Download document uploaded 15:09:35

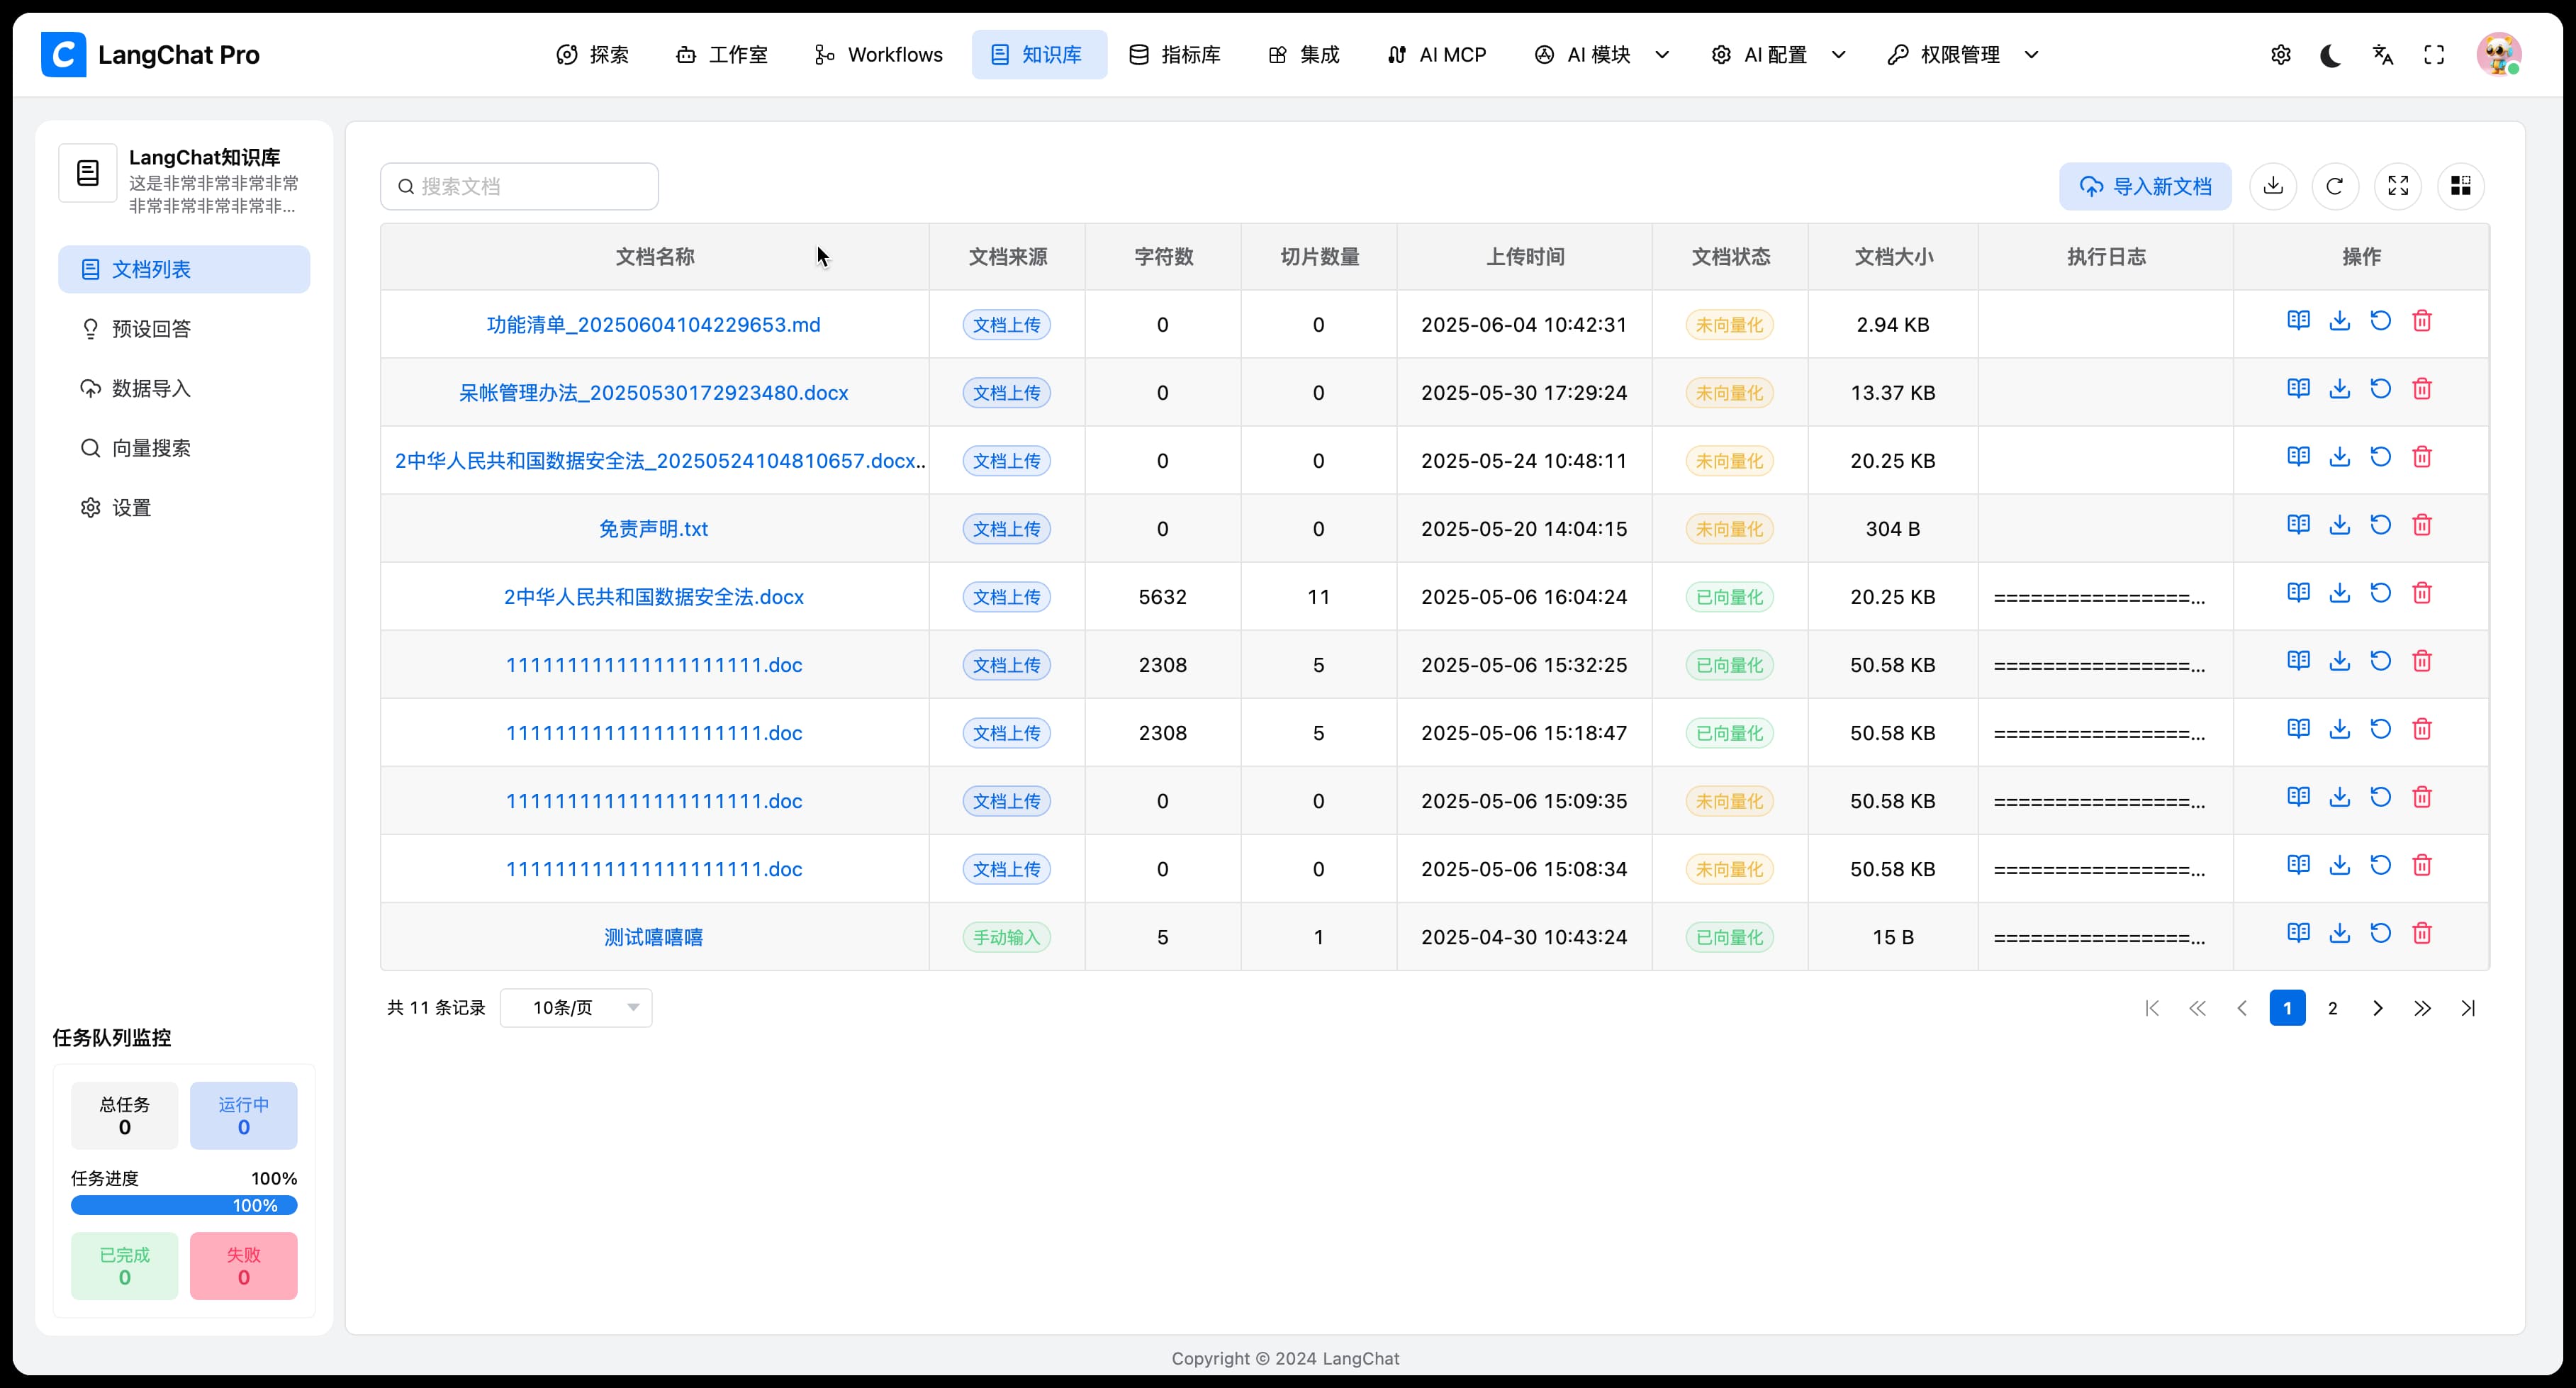pos(2339,796)
